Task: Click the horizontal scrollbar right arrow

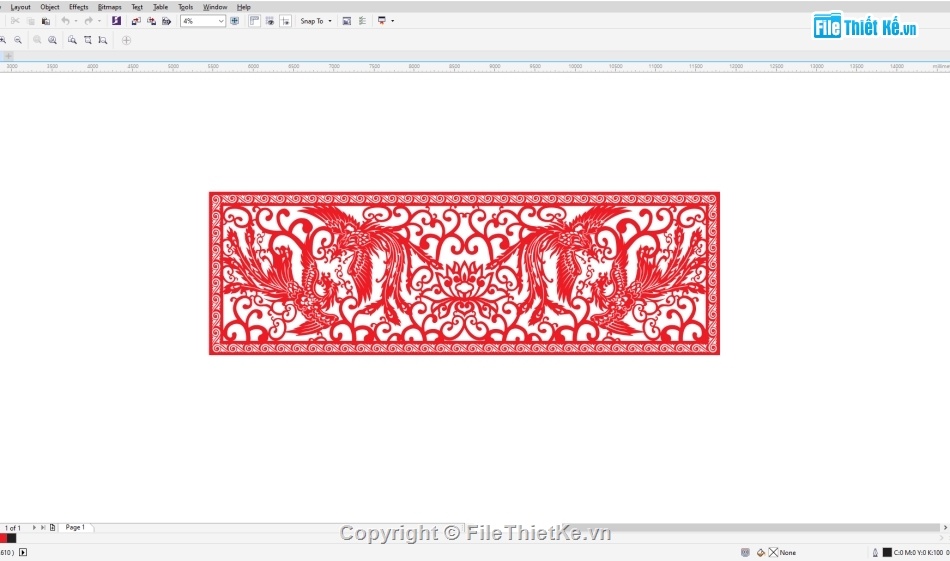Action: point(945,528)
